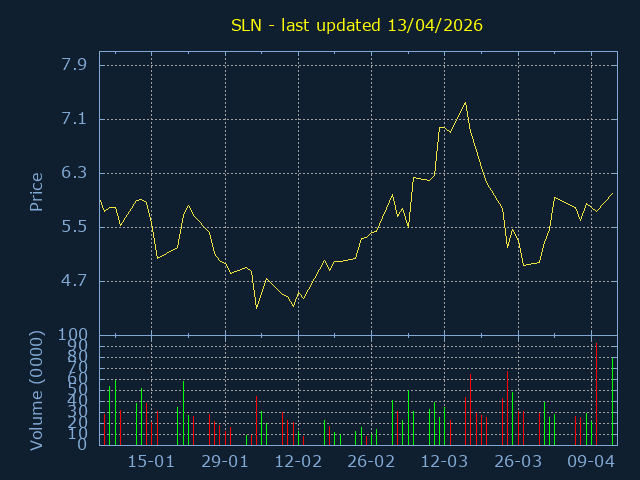Click the Price axis label
This screenshot has height=480, width=640.
tap(36, 192)
